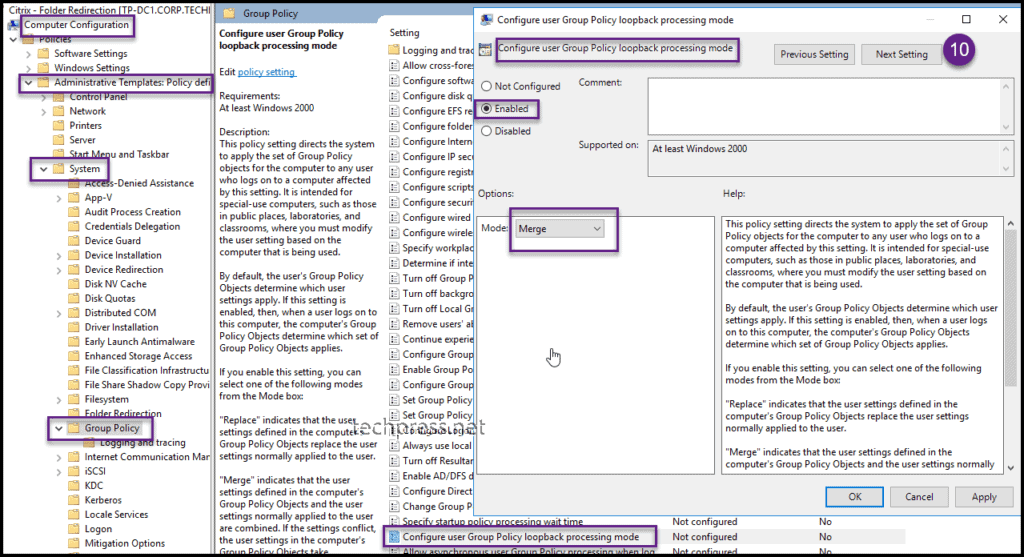The image size is (1024, 557).
Task: Select the Enhanced Storage Access folder icon
Action: click(74, 355)
